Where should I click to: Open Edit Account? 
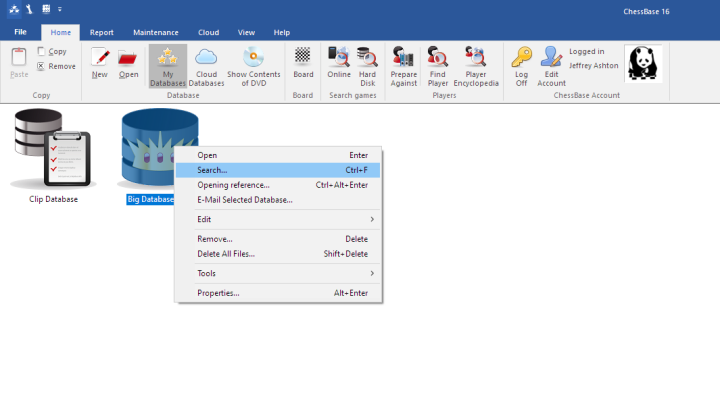(x=551, y=66)
